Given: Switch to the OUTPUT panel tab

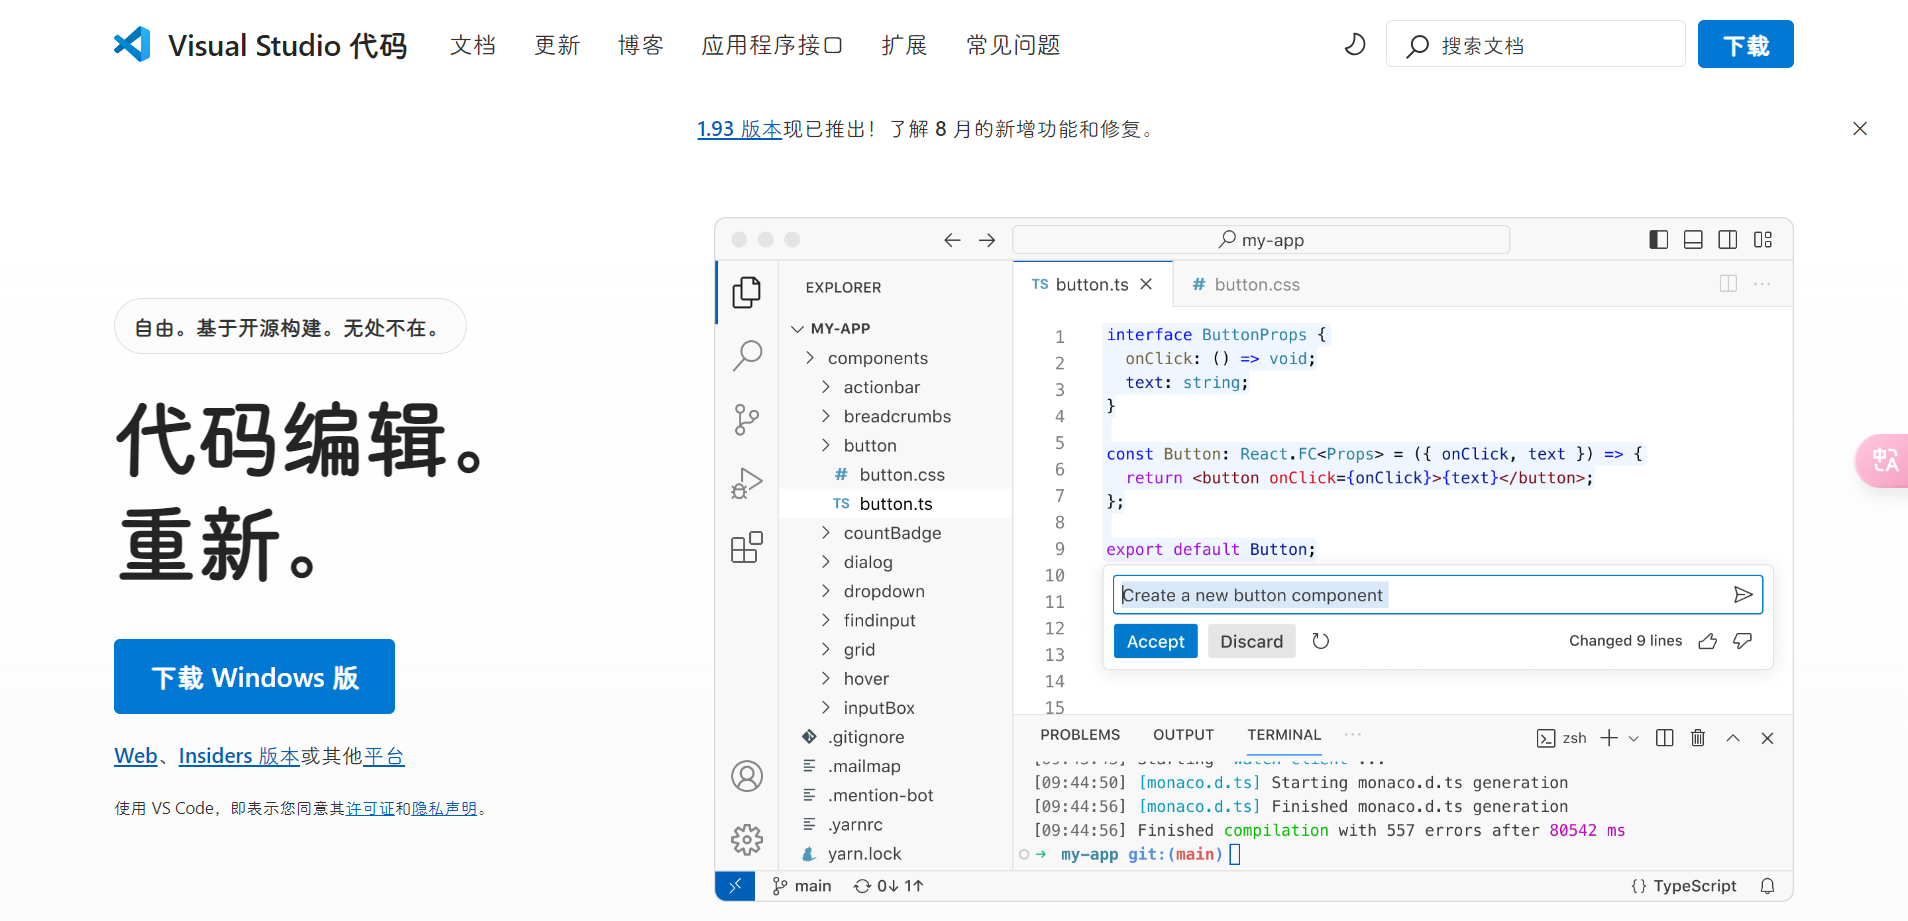Looking at the screenshot, I should pos(1183,735).
